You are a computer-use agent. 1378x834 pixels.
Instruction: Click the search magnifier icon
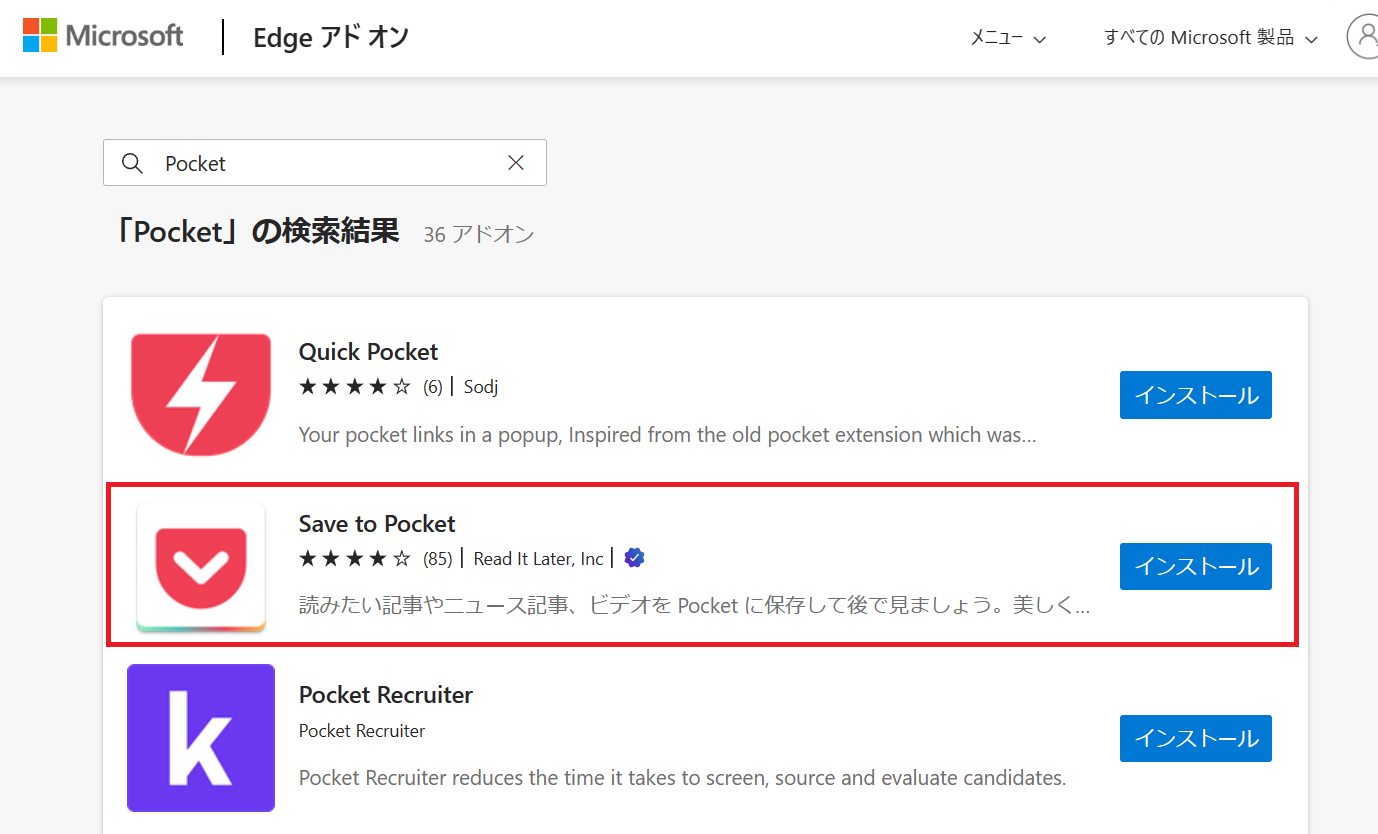(132, 163)
